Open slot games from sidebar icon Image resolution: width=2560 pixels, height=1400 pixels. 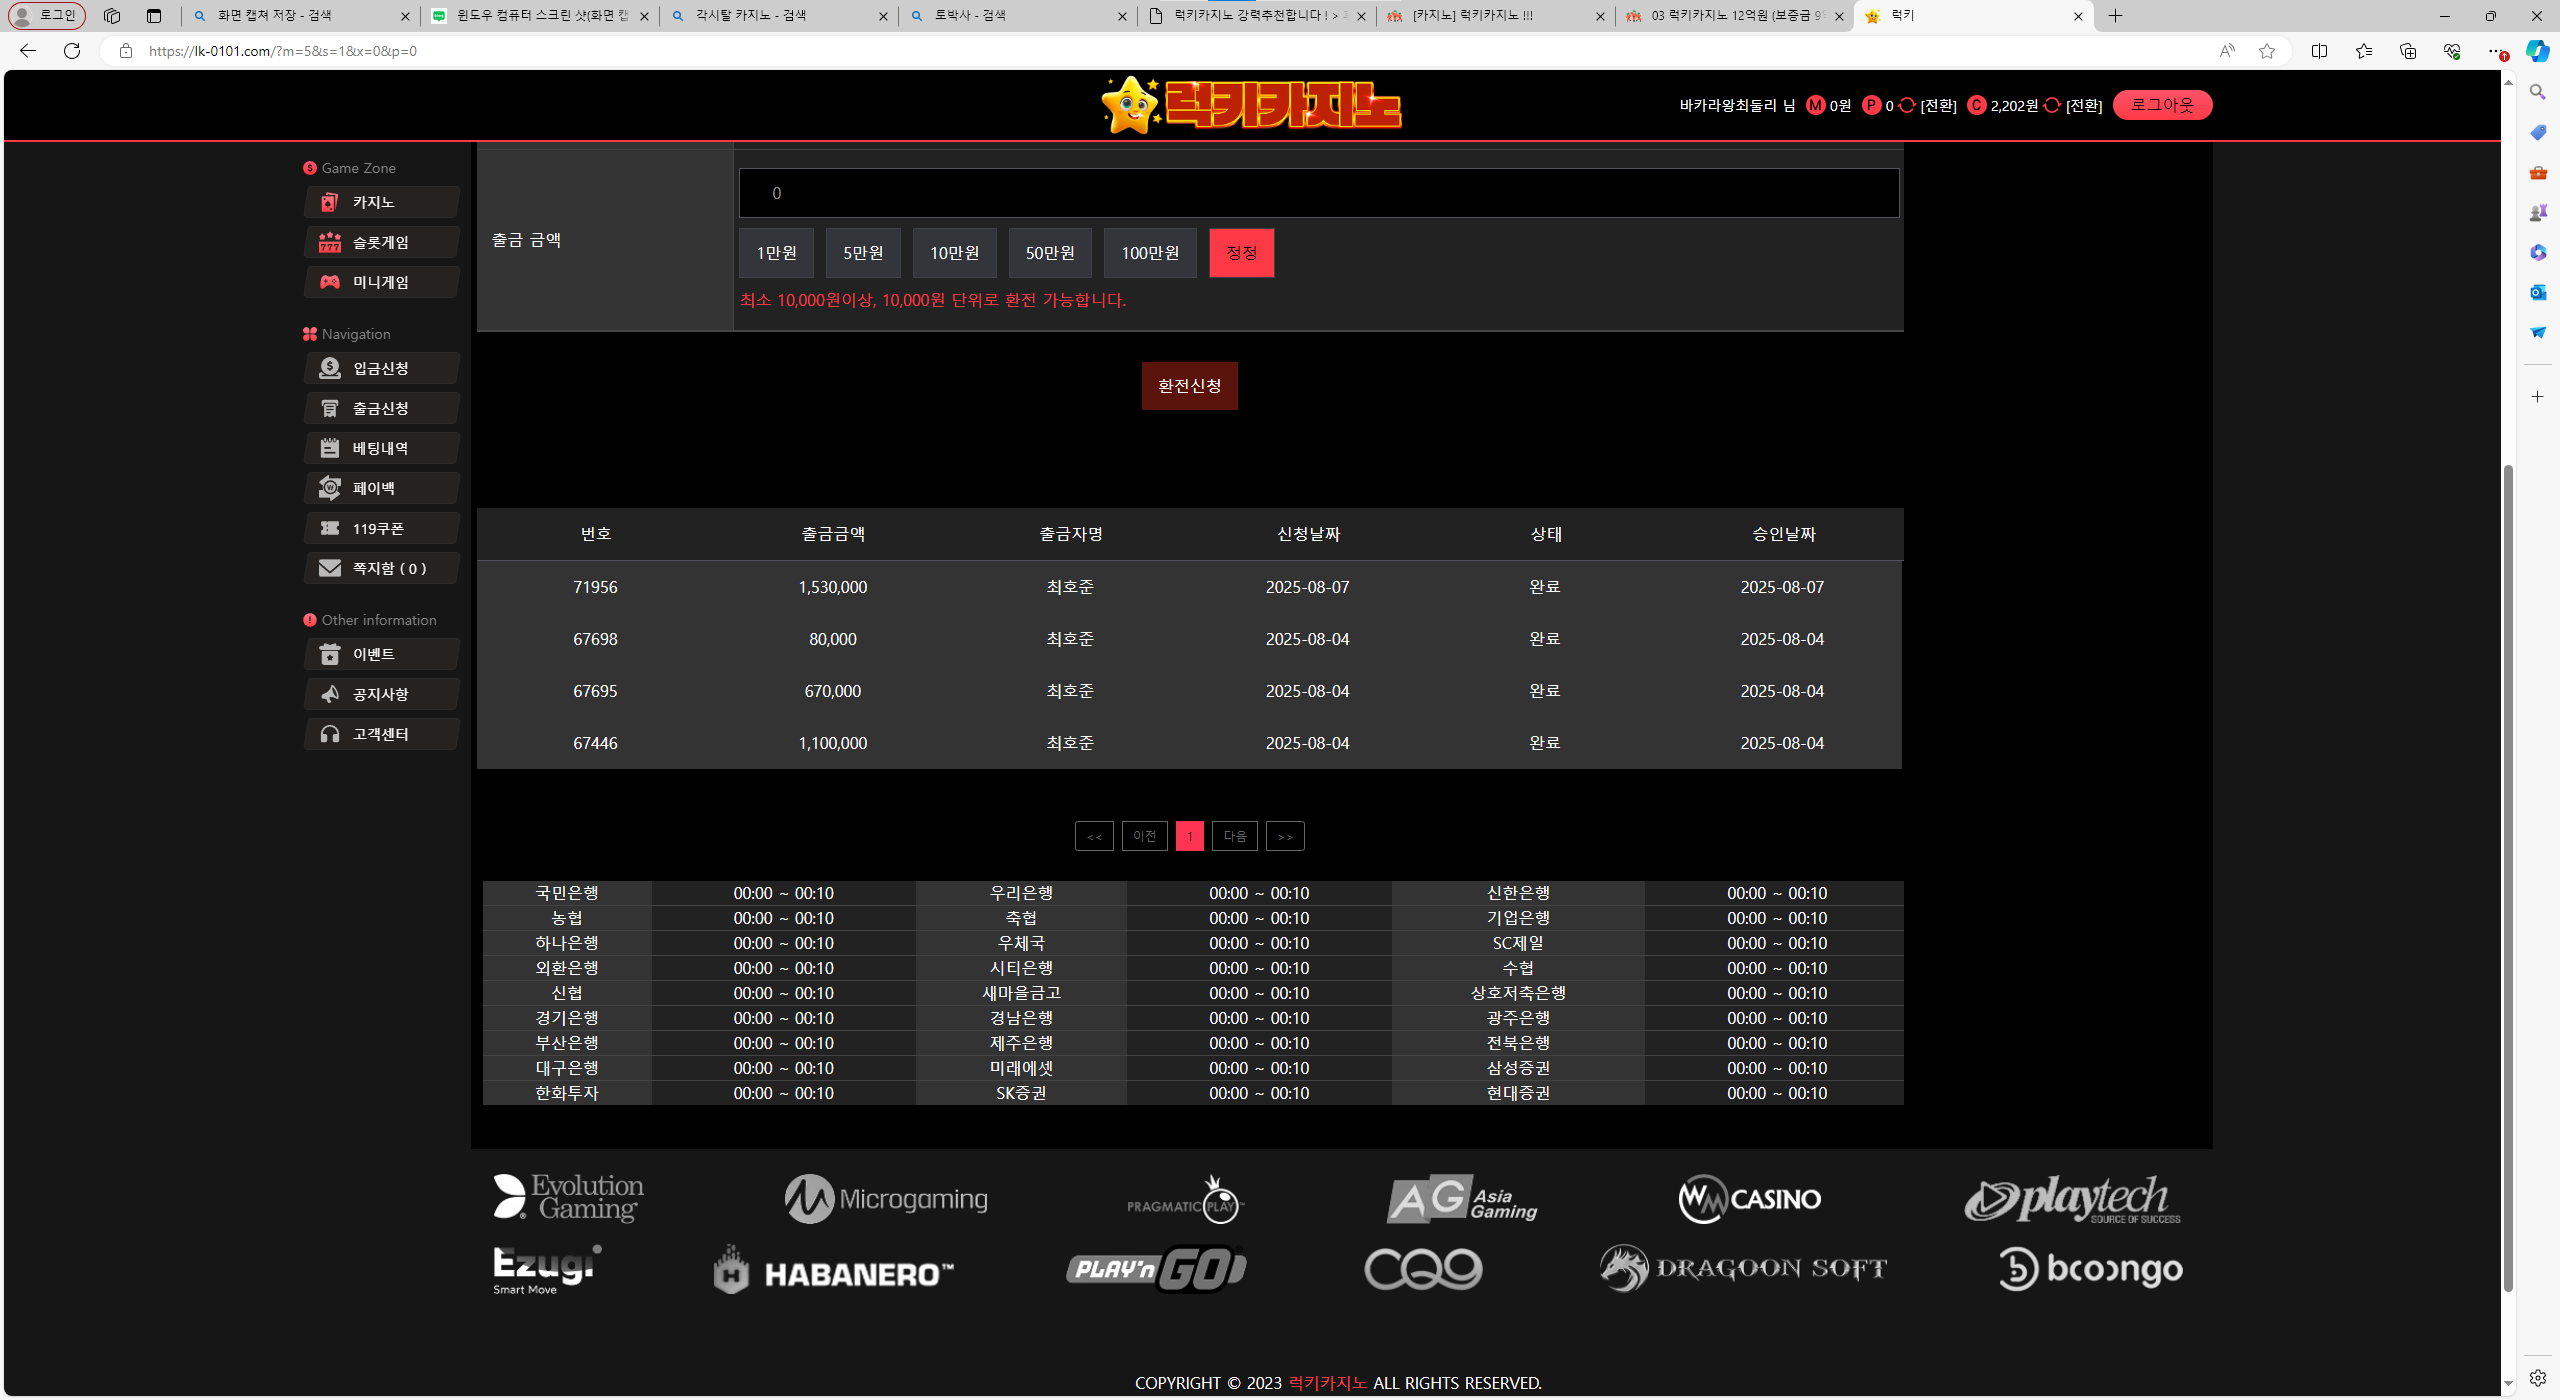pos(329,242)
